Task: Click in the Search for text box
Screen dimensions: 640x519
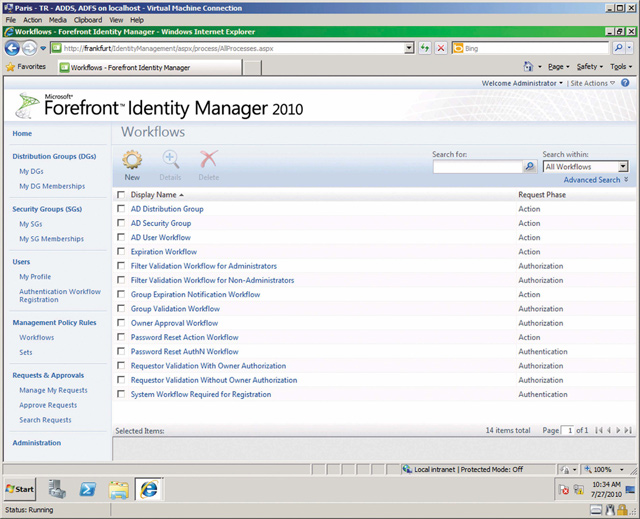Action: coord(478,166)
